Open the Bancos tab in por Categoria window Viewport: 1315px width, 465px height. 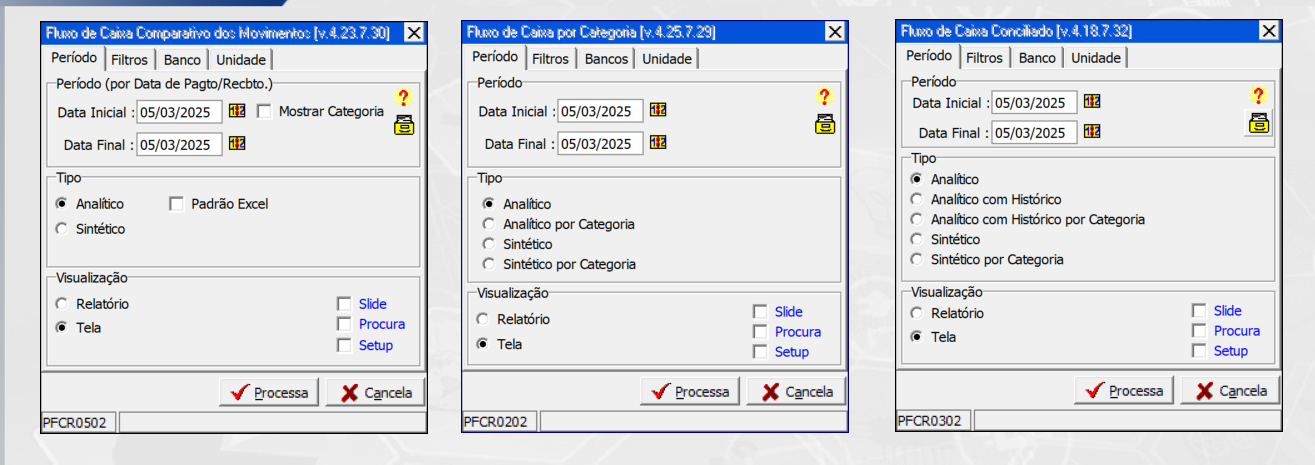click(606, 59)
